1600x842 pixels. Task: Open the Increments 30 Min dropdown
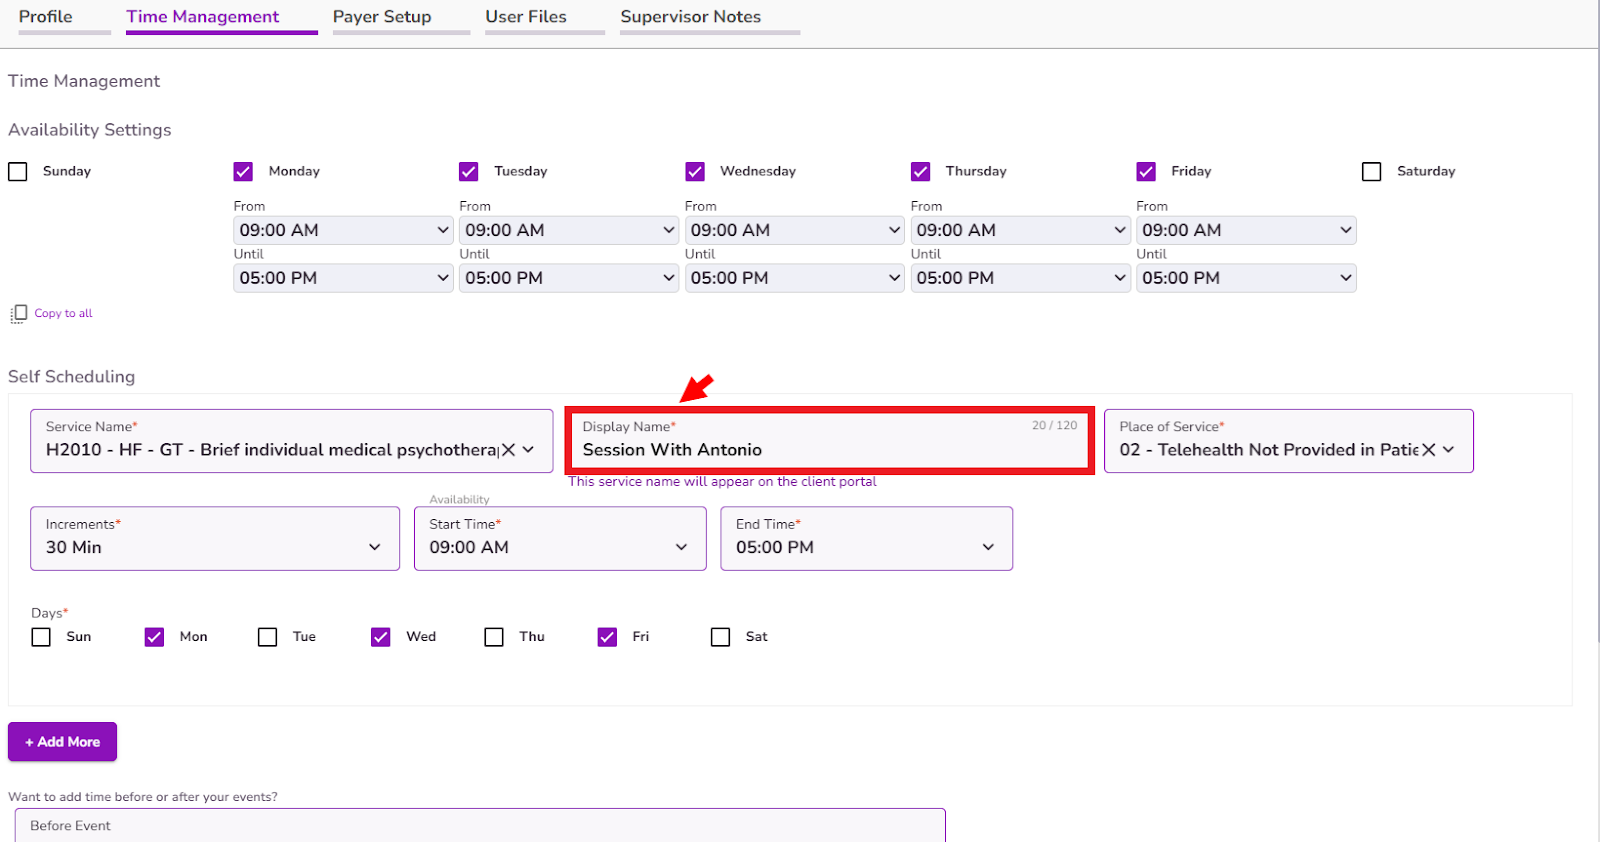pos(215,538)
